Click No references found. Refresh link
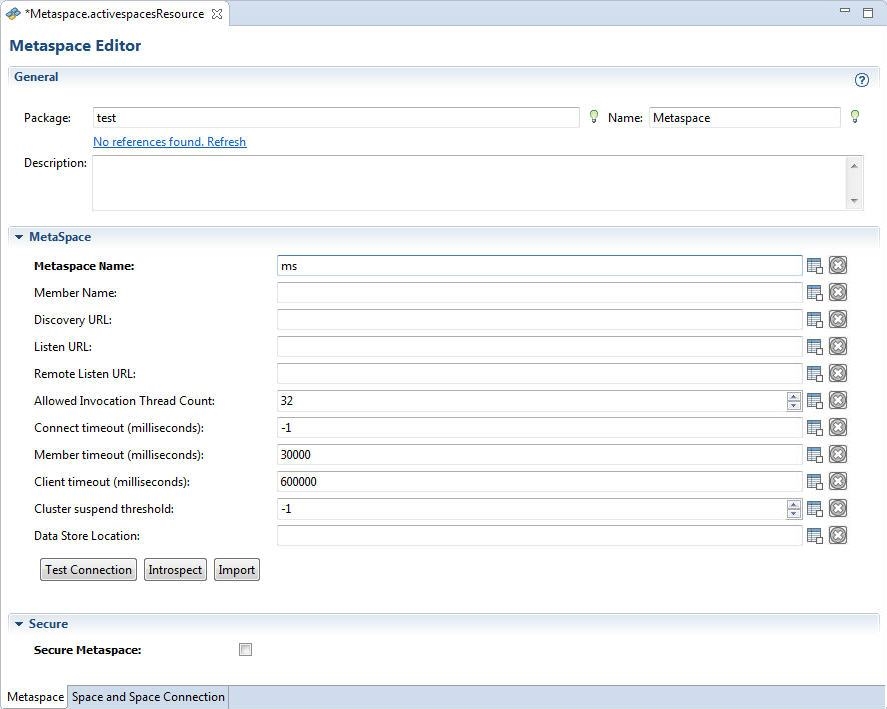The width and height of the screenshot is (887, 709). (x=170, y=142)
